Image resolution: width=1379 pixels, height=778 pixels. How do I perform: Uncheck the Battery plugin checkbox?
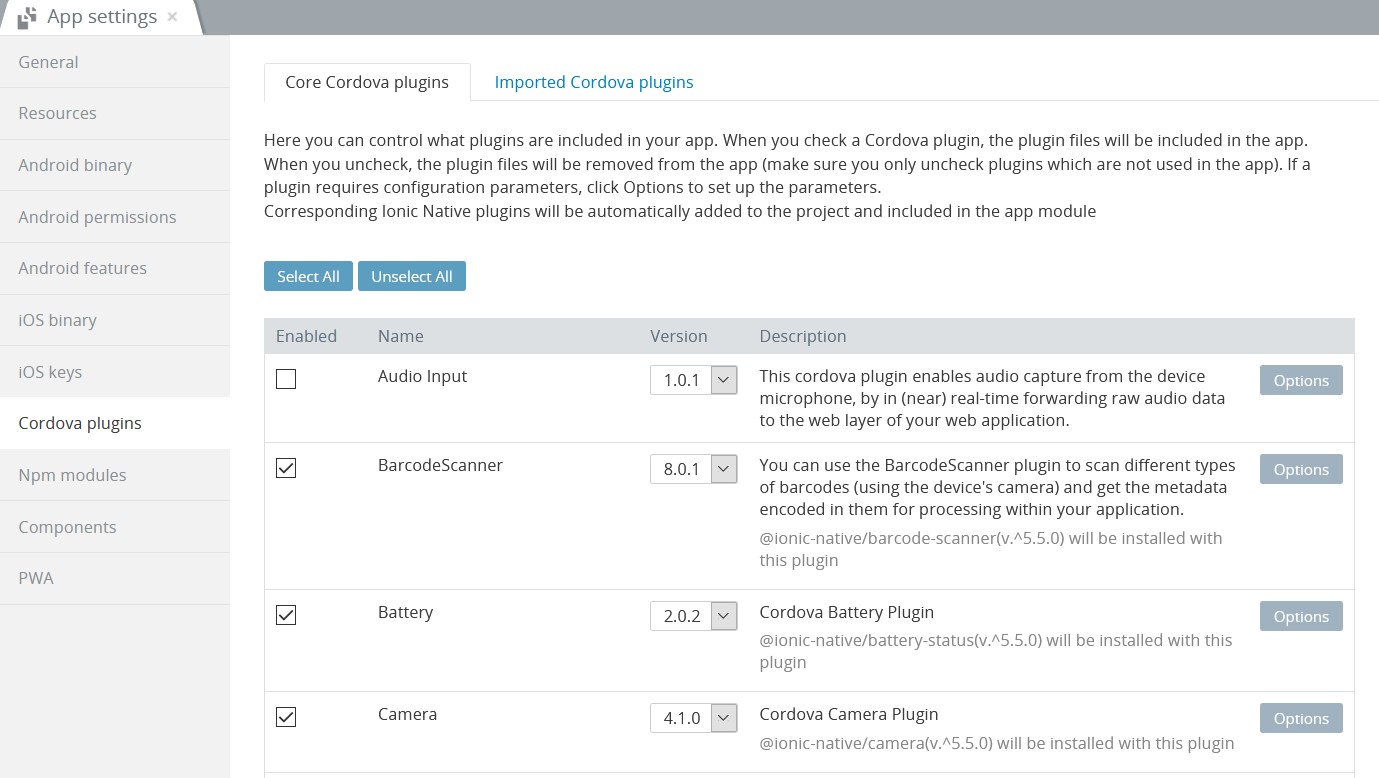pos(286,615)
